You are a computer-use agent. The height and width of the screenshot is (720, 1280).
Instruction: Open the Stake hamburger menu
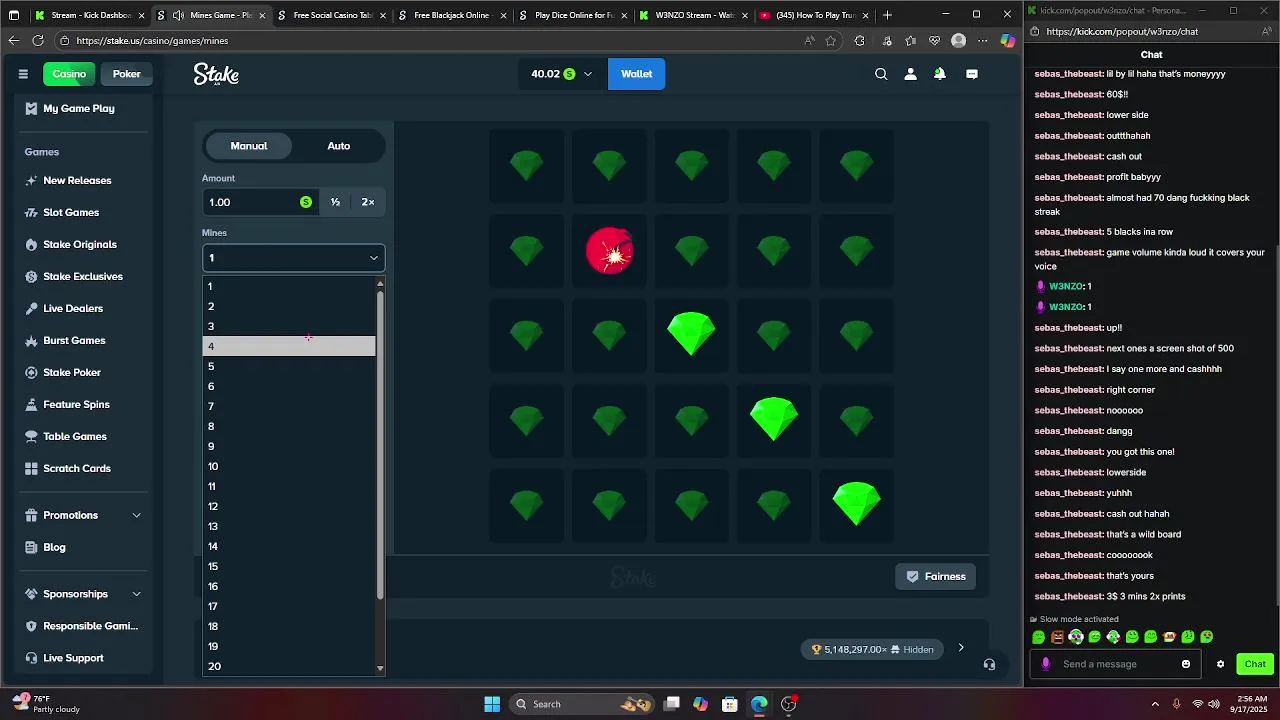click(23, 74)
